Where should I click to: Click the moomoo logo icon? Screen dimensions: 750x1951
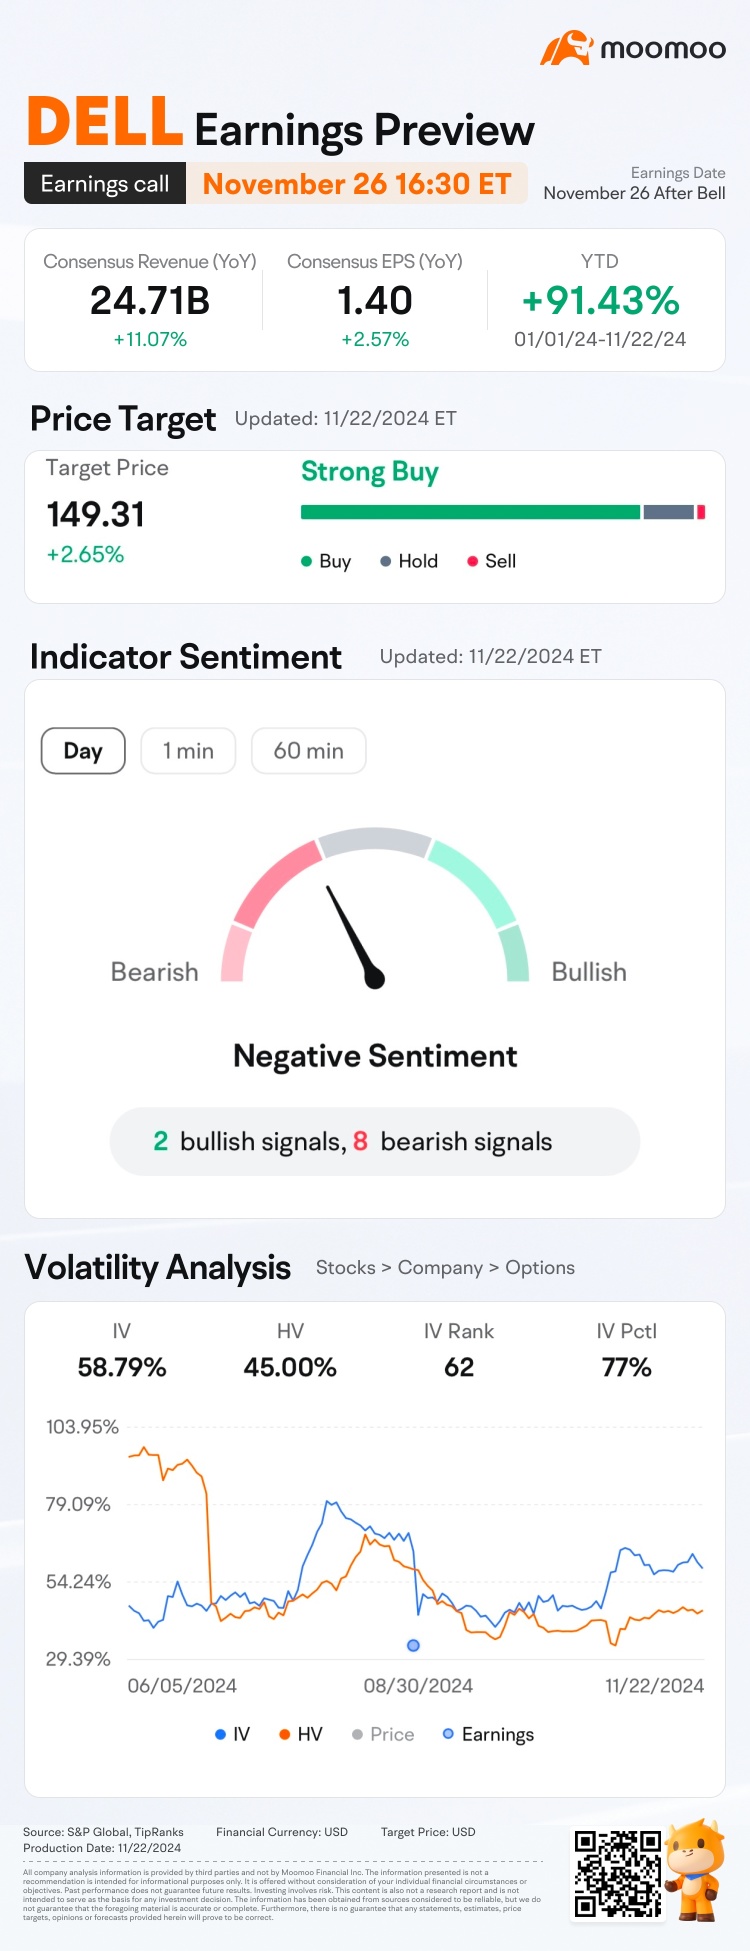click(566, 48)
